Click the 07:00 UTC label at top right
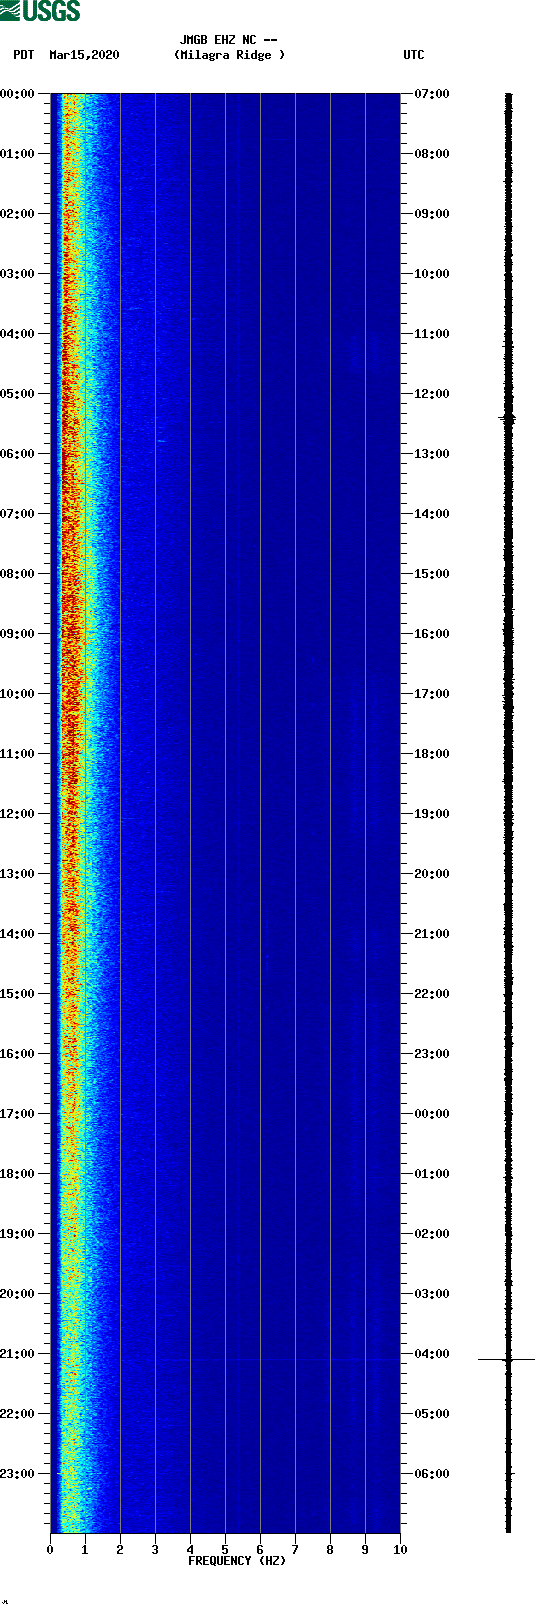The height and width of the screenshot is (1613, 552). click(x=432, y=94)
